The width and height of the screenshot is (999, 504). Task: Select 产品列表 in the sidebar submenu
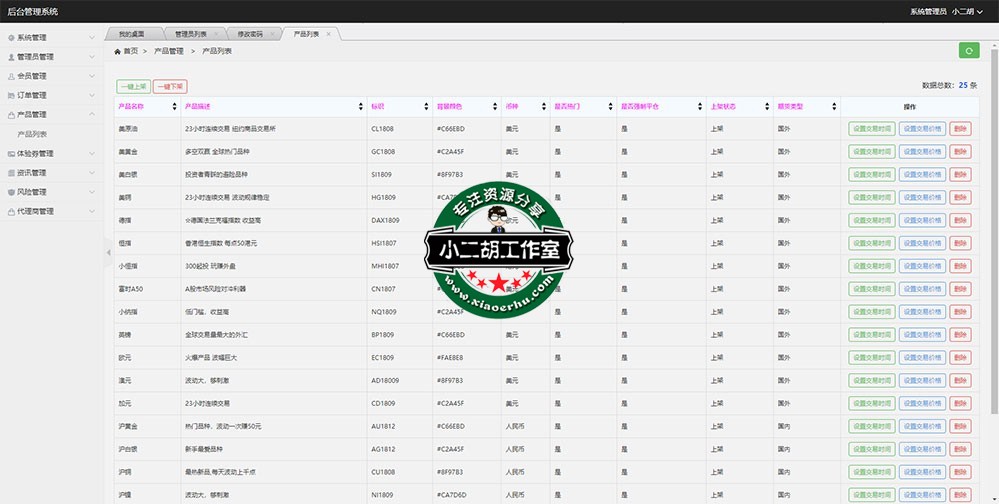tap(33, 134)
